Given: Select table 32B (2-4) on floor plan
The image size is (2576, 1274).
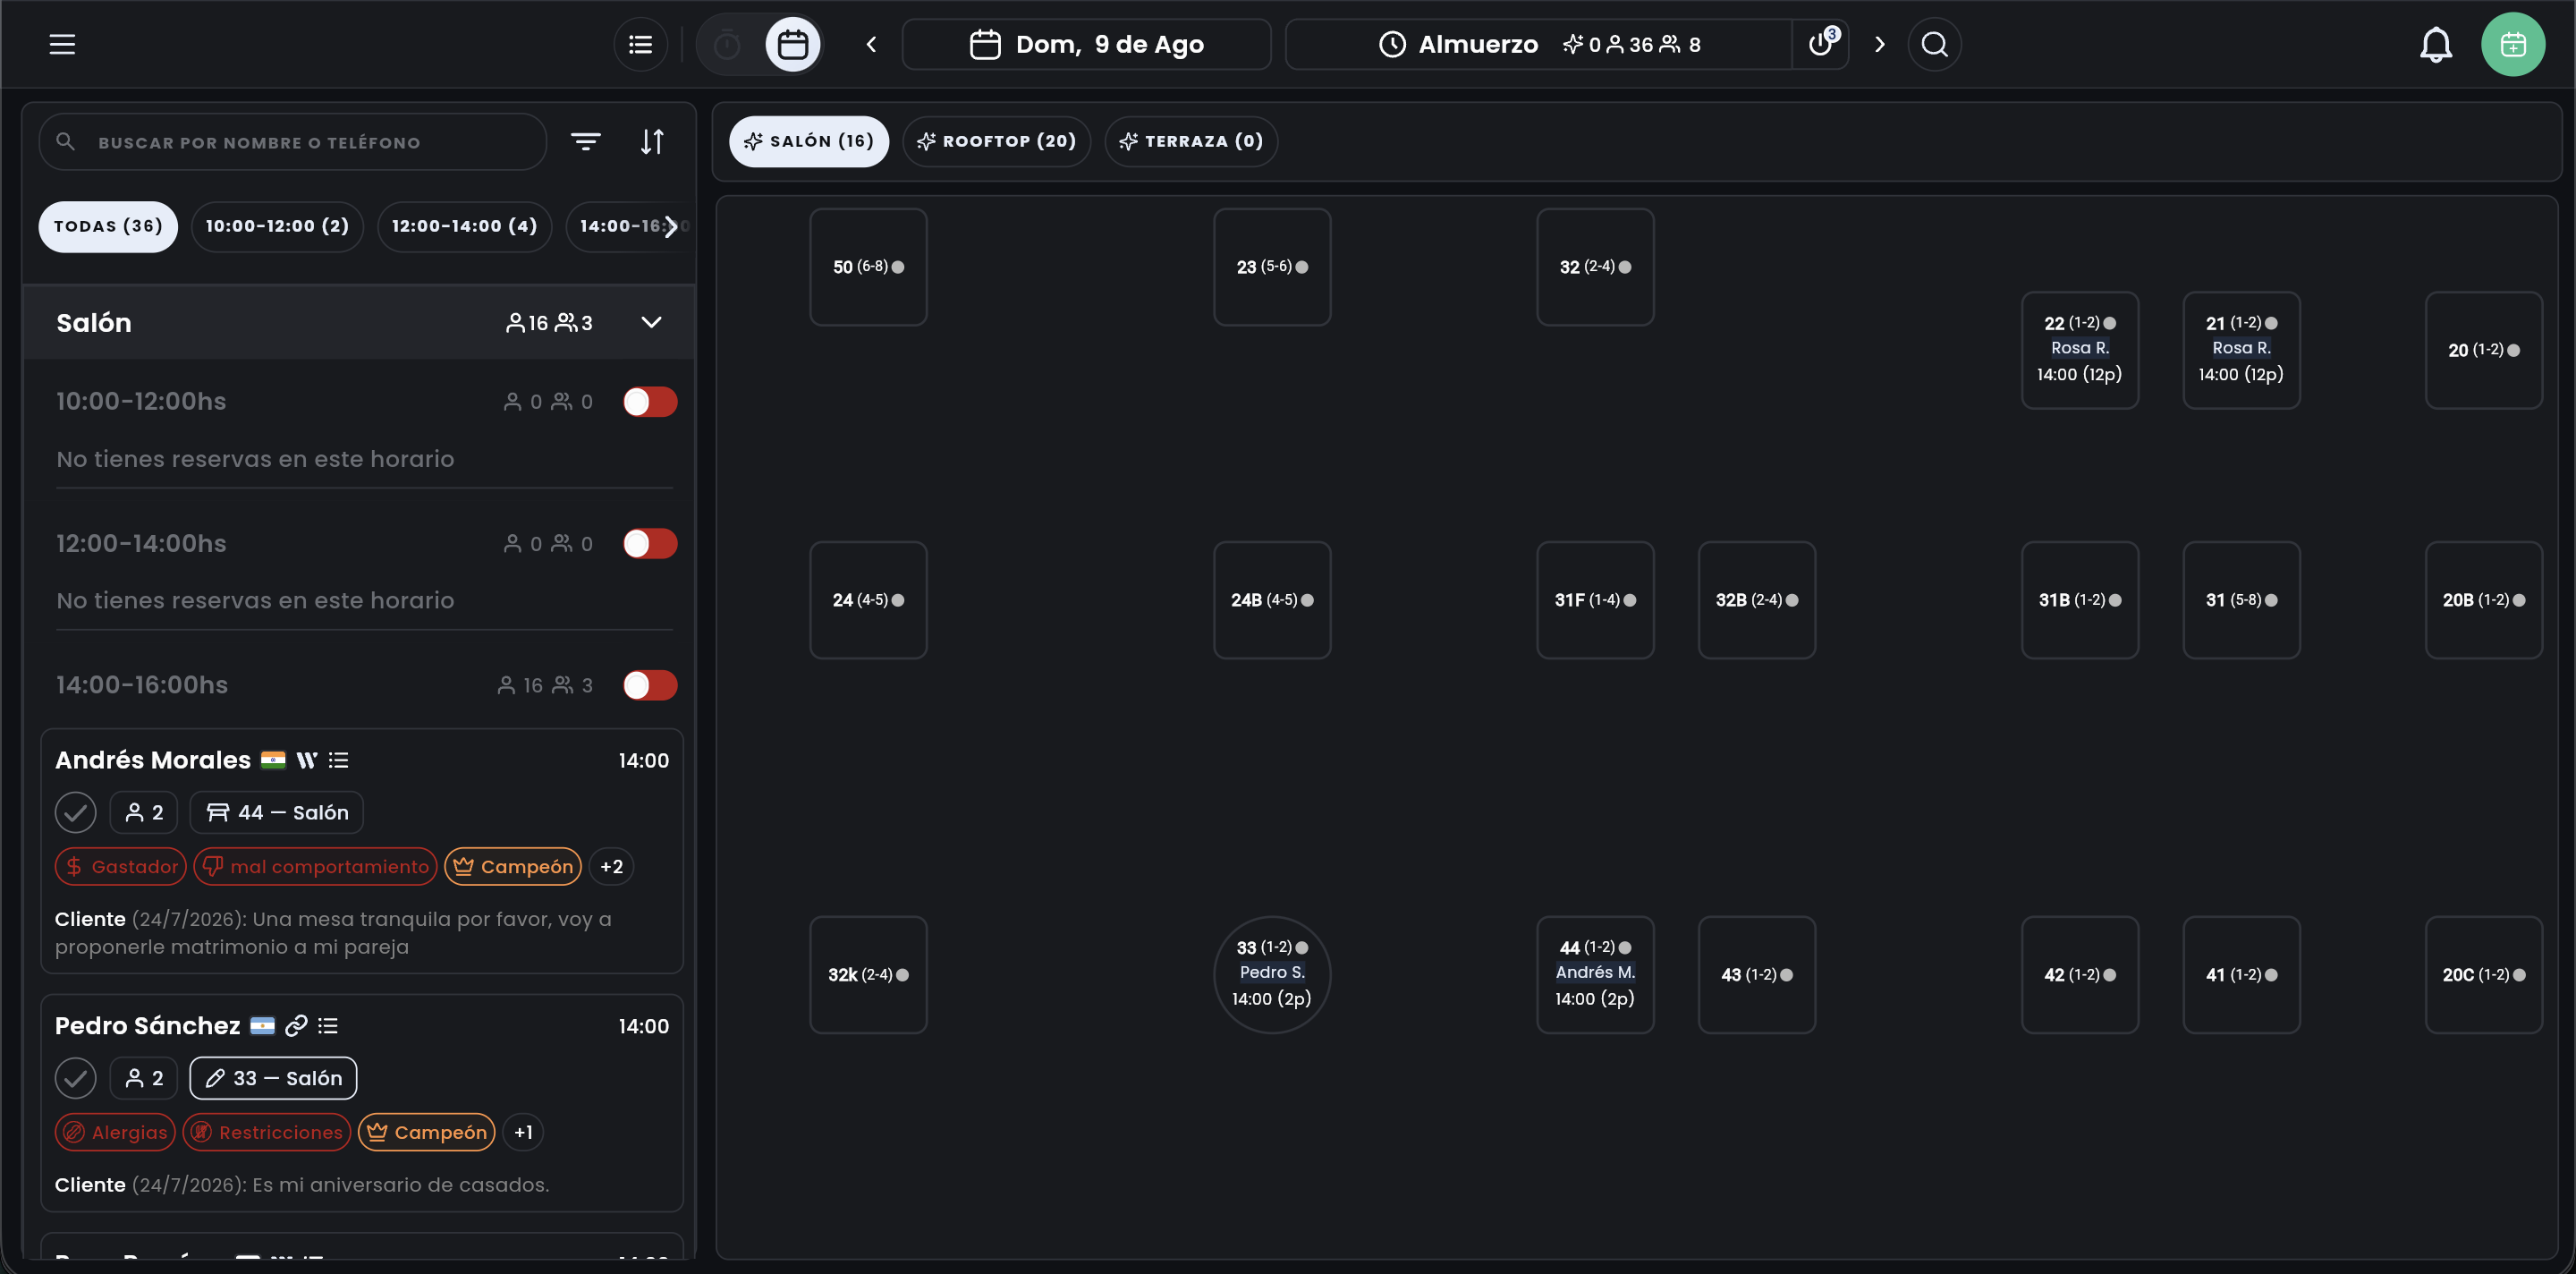Looking at the screenshot, I should pos(1757,600).
